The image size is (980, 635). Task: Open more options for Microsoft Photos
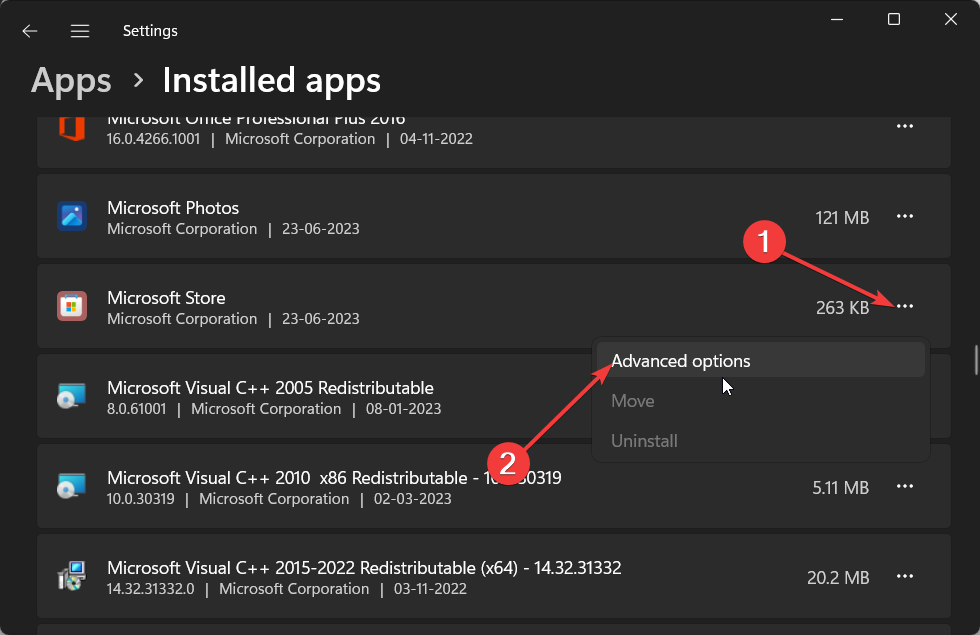(905, 217)
